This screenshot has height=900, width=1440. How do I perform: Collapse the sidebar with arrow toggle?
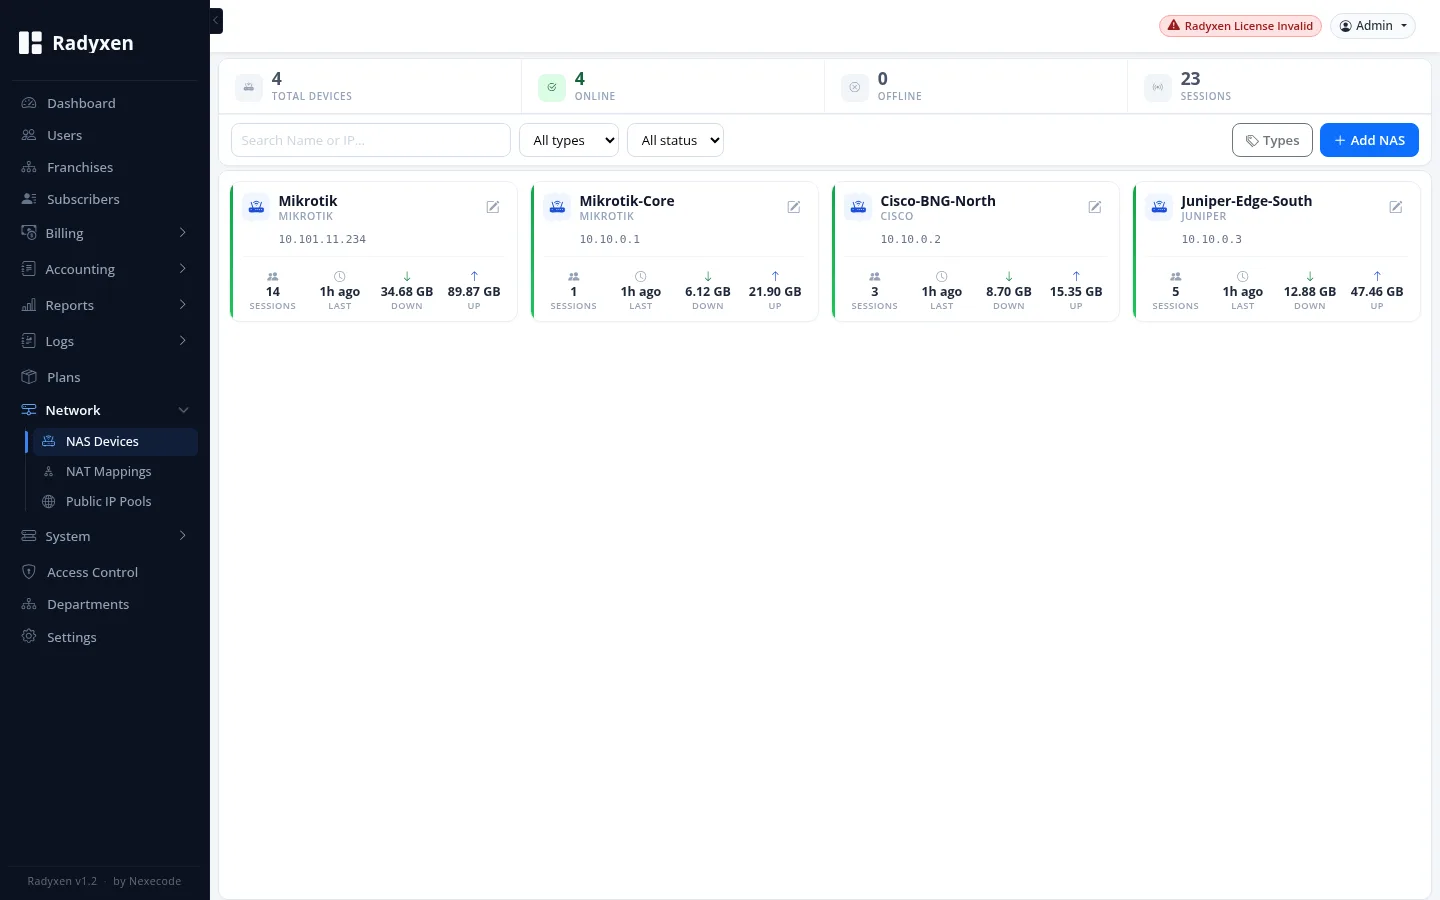tap(216, 20)
